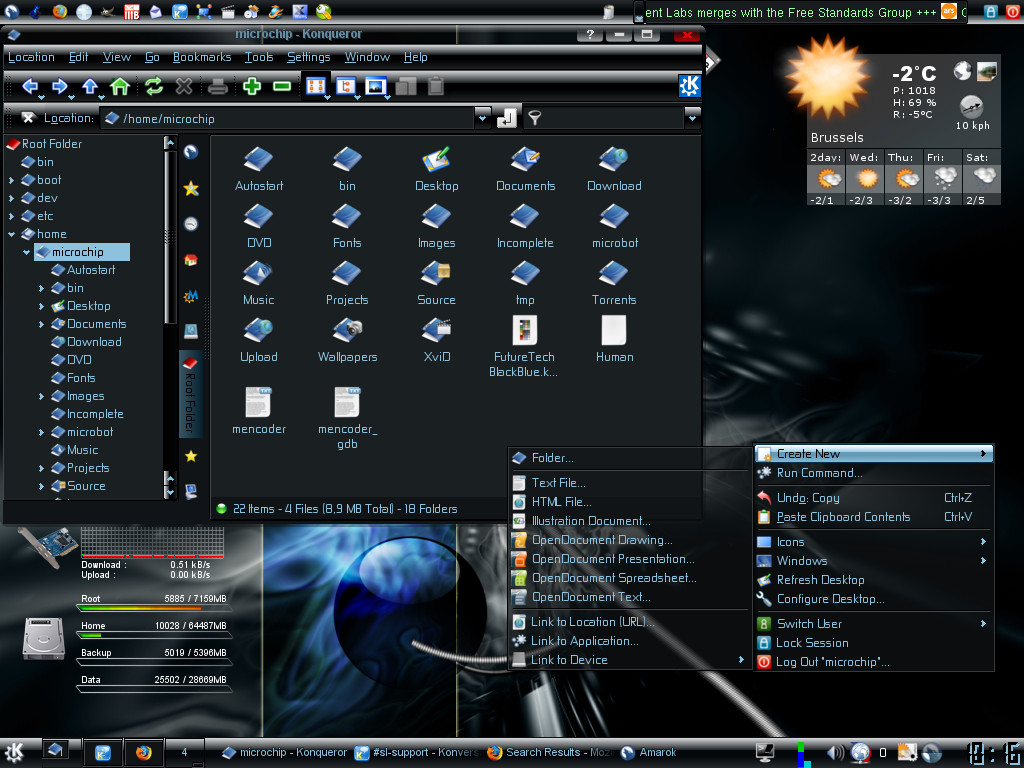1024x768 pixels.
Task: Expand the Projects folder in tree
Action: click(41, 468)
